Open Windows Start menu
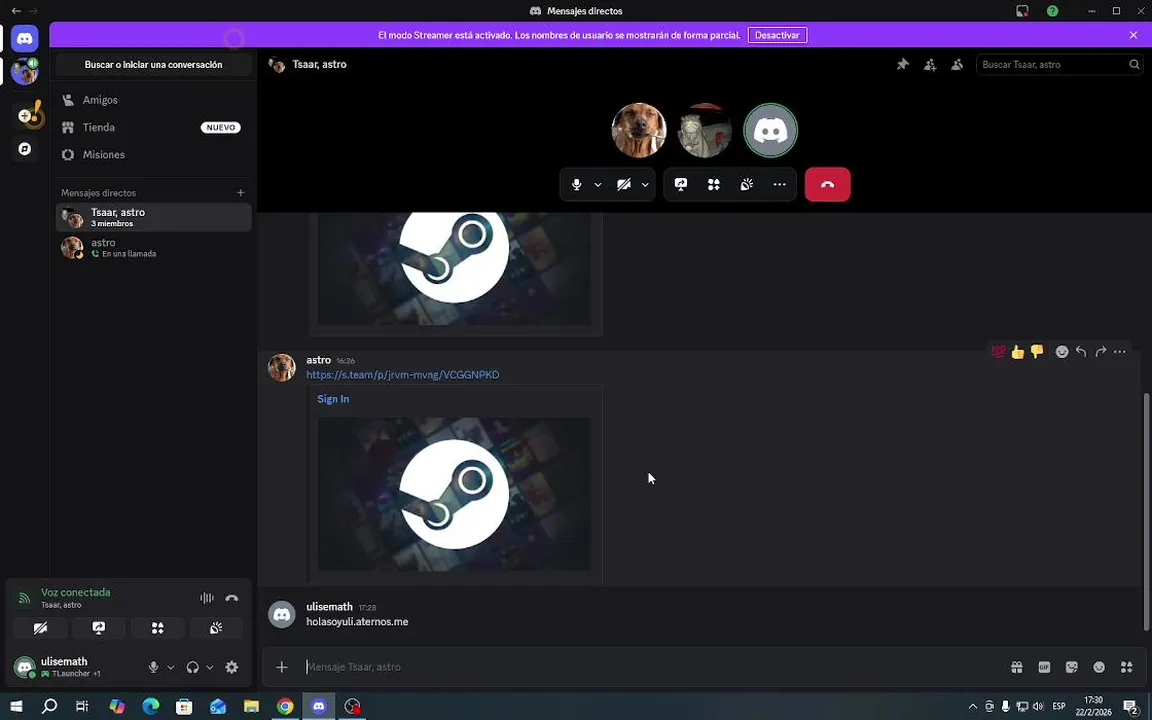The width and height of the screenshot is (1152, 720). click(x=15, y=706)
